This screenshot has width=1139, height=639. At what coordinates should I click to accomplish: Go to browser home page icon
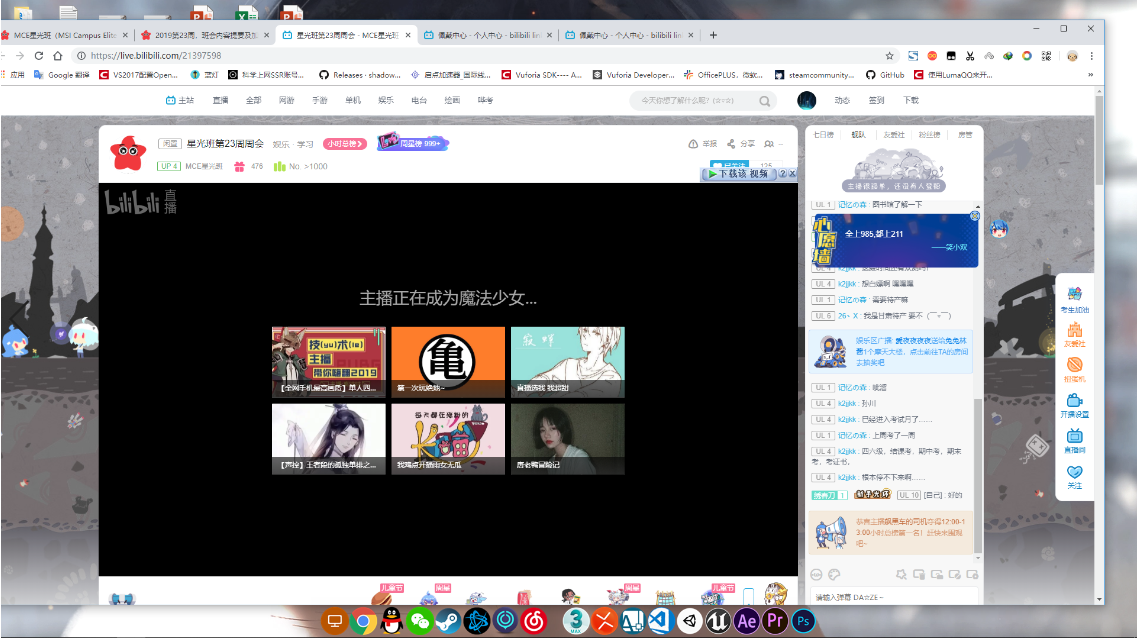coord(58,56)
